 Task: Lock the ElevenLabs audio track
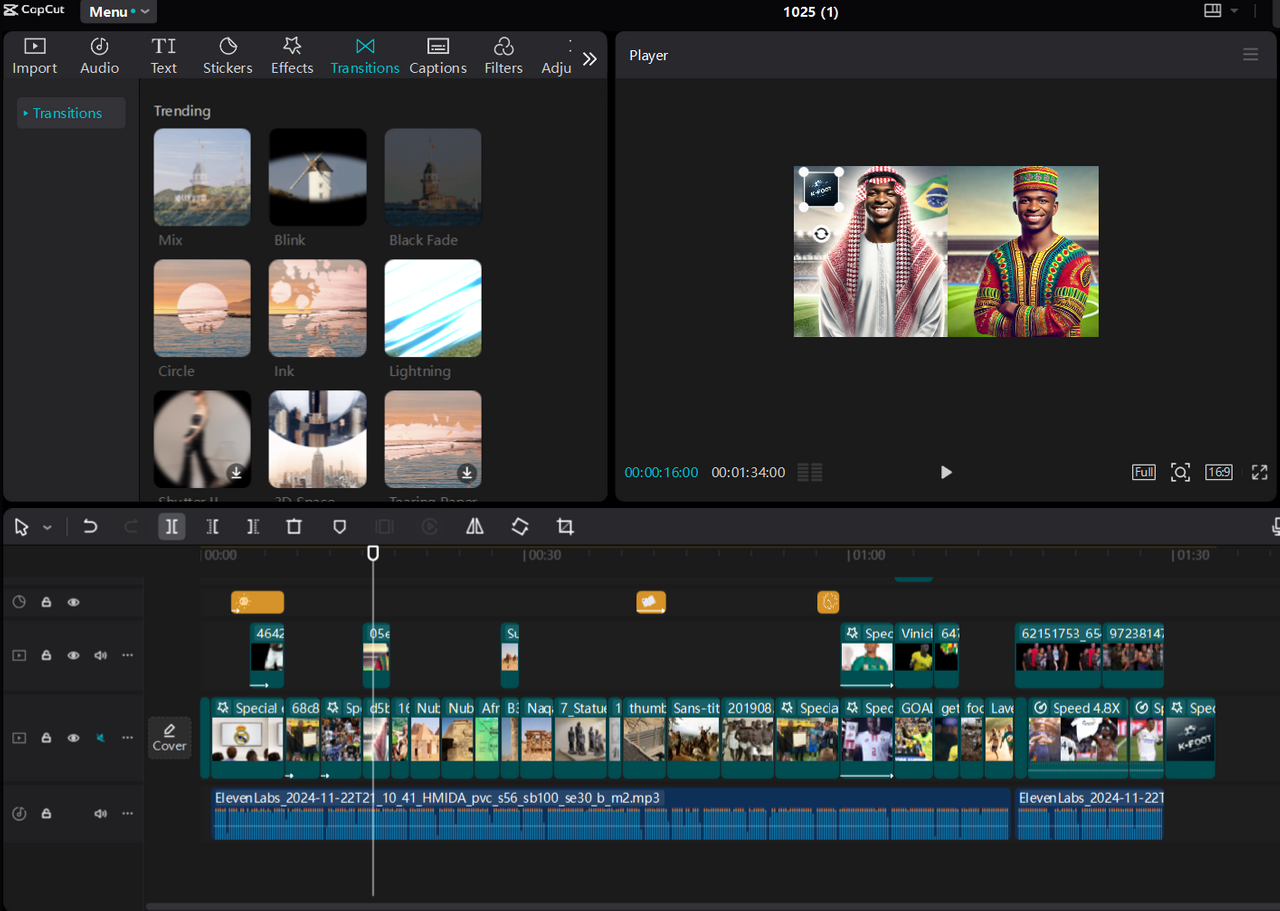tap(46, 814)
